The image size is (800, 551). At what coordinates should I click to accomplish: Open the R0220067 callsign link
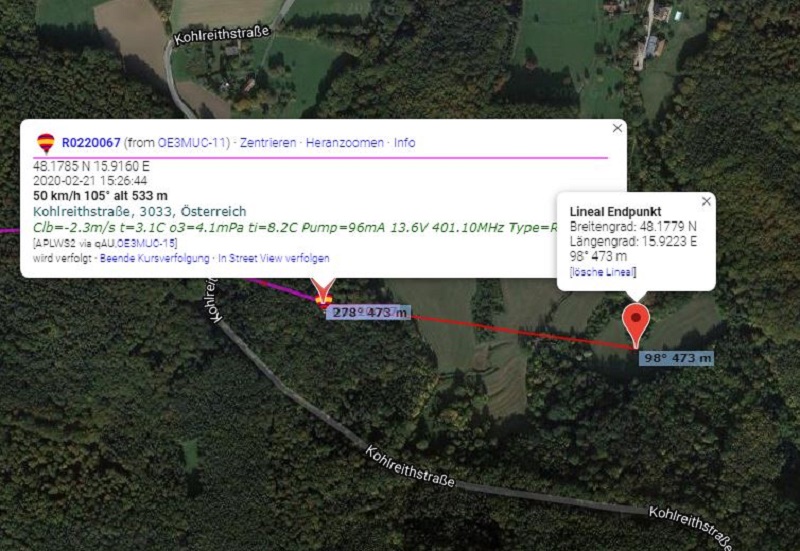point(91,143)
